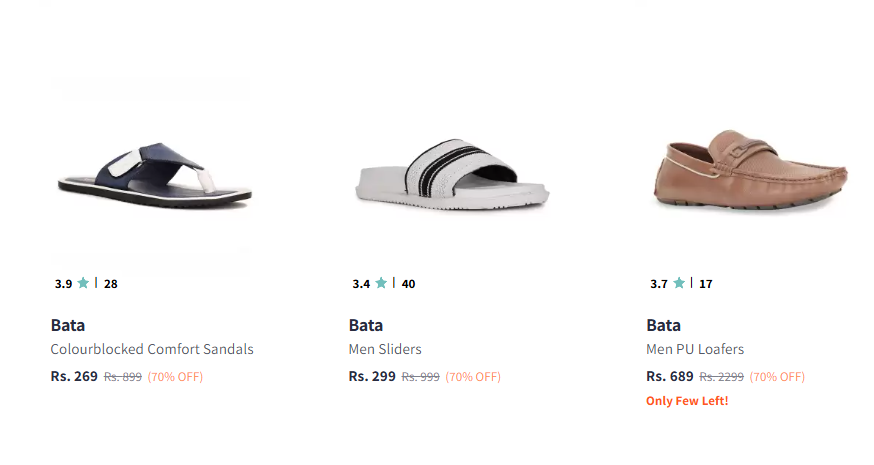Click the Bata brand above Men Sliders
Image resolution: width=874 pixels, height=465 pixels.
pos(366,325)
